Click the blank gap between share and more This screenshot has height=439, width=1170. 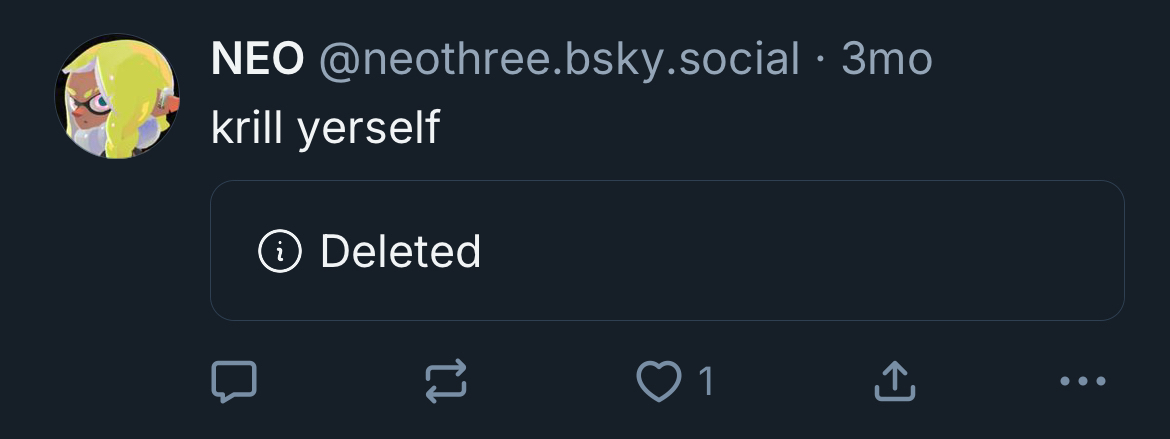click(x=990, y=381)
